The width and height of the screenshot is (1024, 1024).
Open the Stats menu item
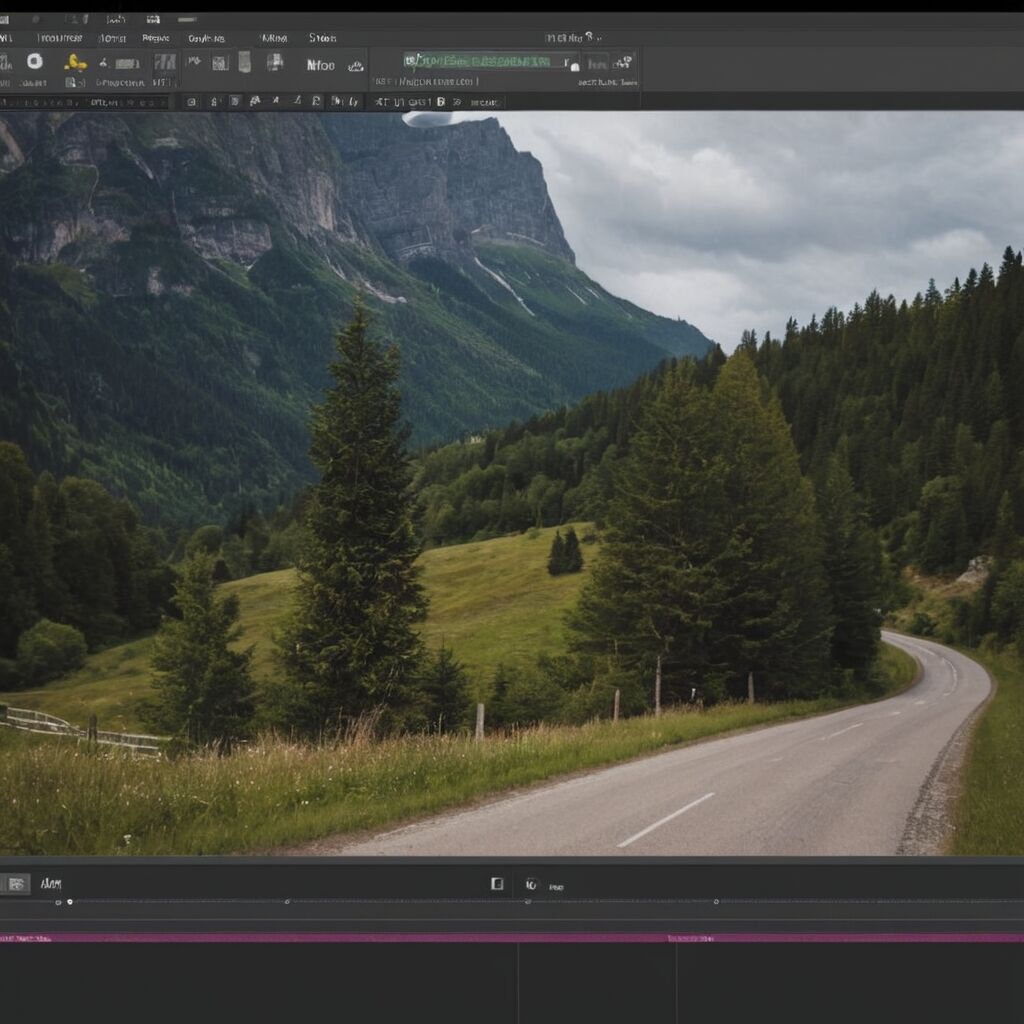click(x=322, y=37)
